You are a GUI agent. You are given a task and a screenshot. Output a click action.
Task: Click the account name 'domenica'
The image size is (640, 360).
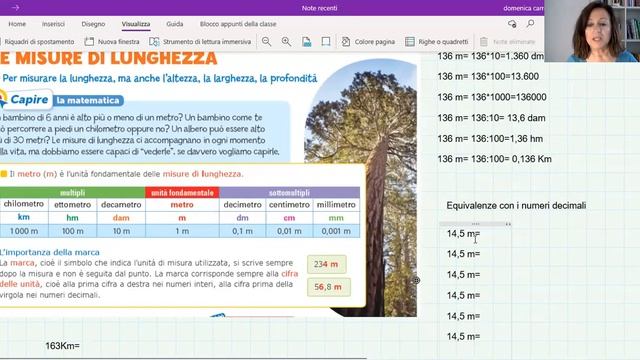(516, 8)
